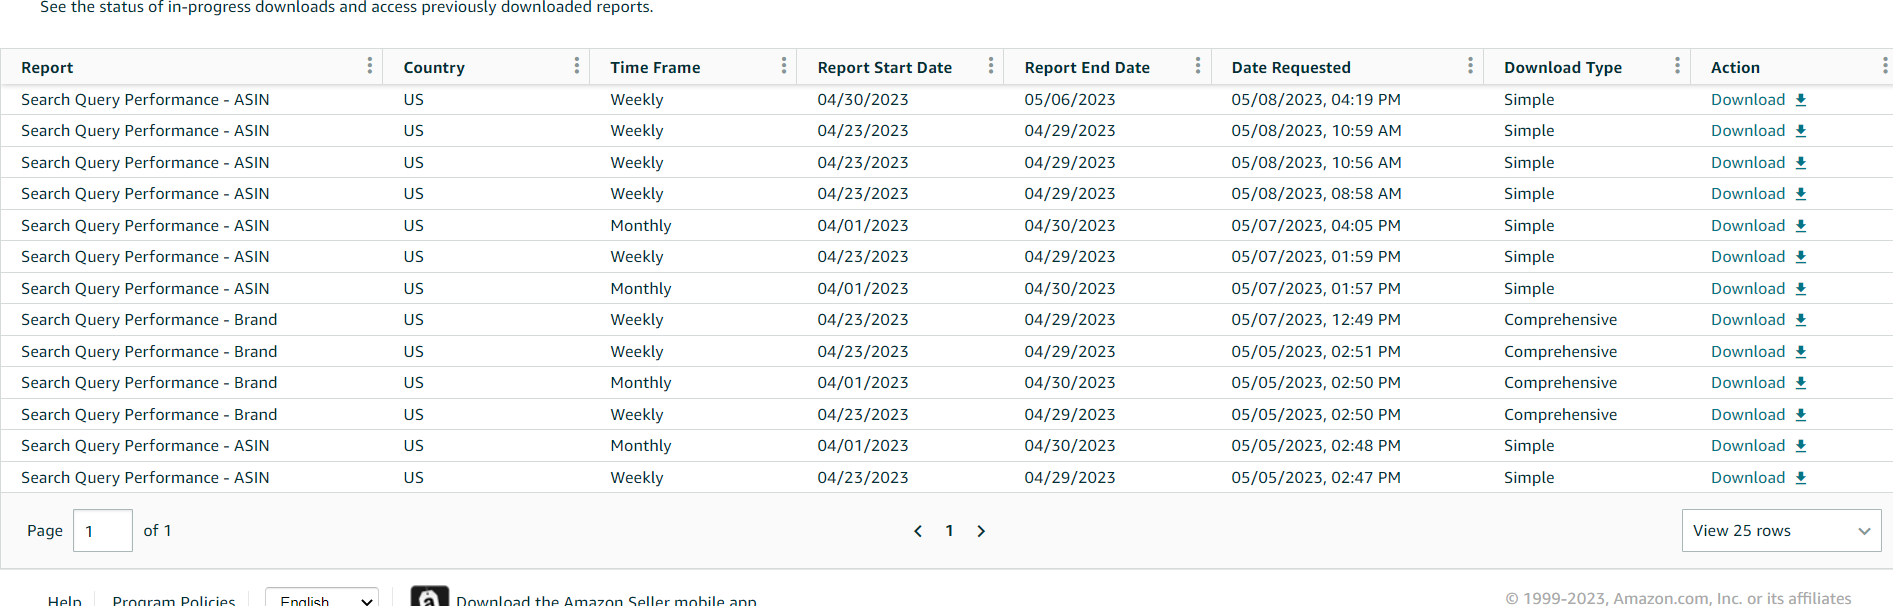Viewport: 1893px width, 606px height.
Task: Open the Program Policies link
Action: [x=174, y=600]
